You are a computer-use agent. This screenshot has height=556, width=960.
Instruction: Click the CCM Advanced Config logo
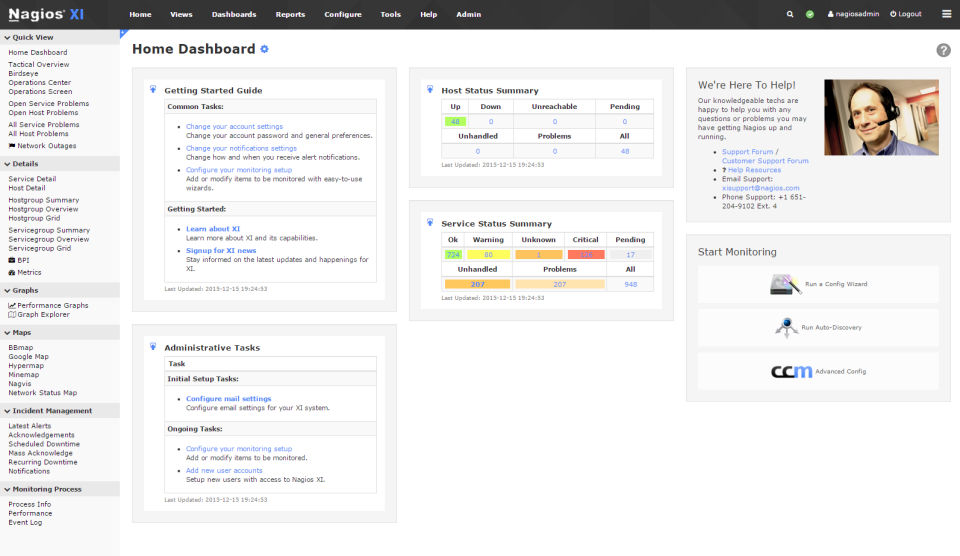(x=791, y=371)
